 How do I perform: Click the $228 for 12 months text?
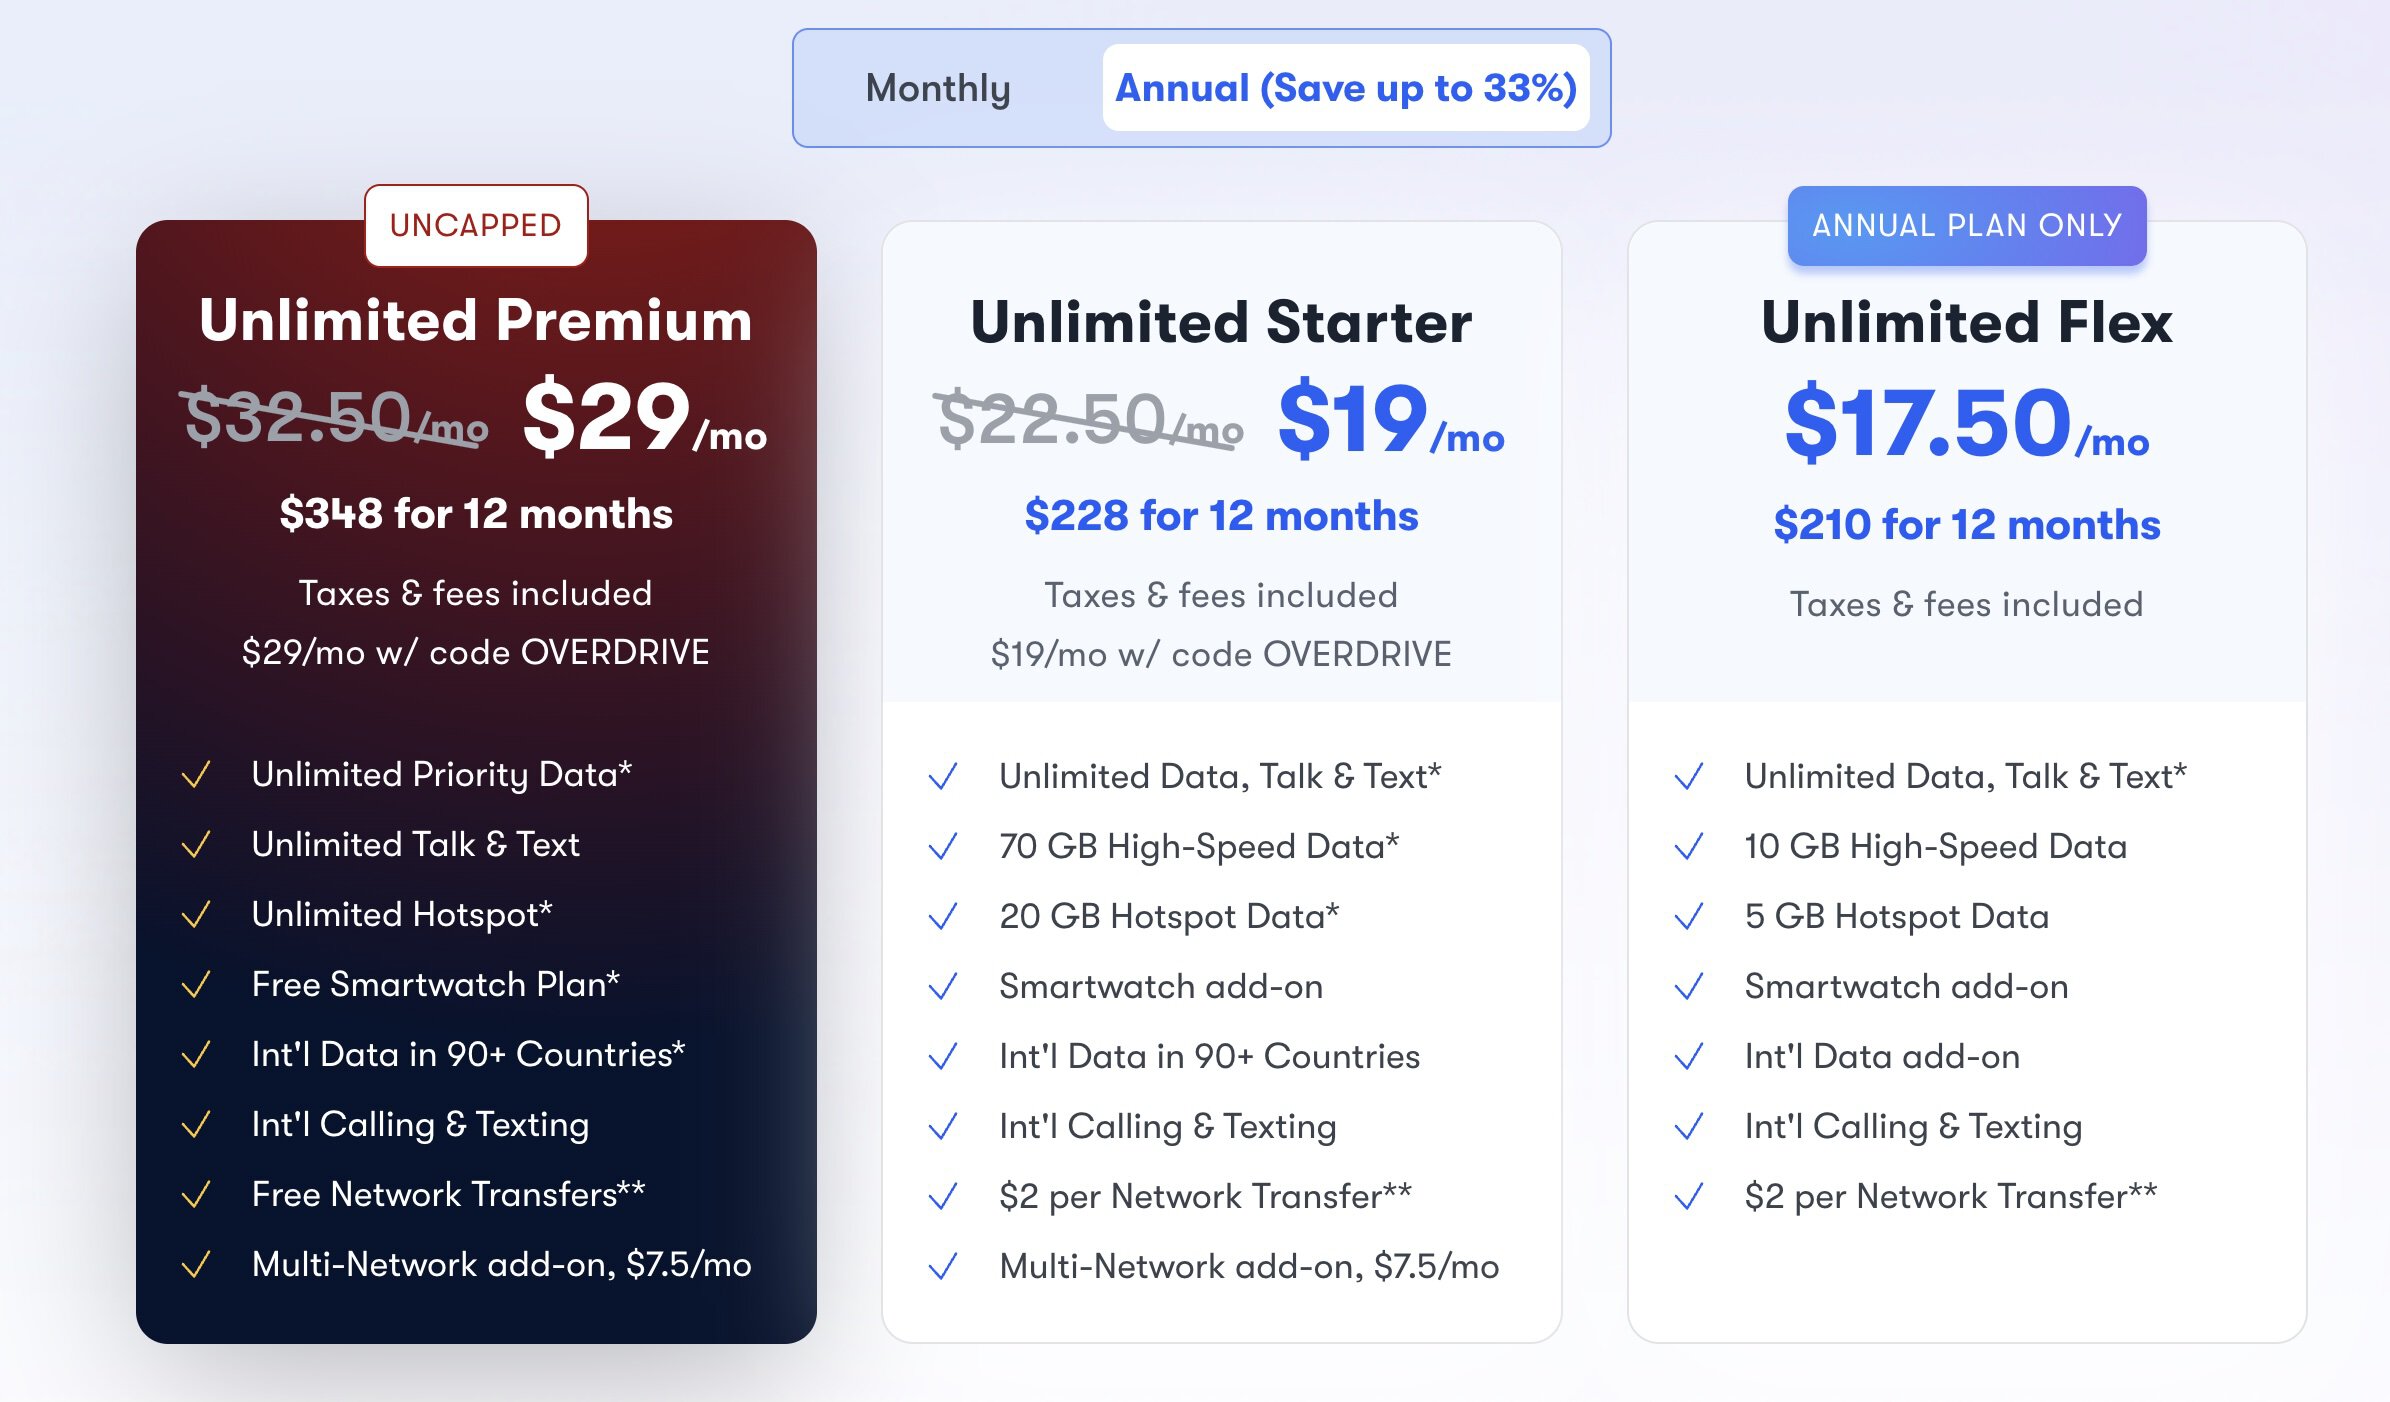click(1221, 516)
